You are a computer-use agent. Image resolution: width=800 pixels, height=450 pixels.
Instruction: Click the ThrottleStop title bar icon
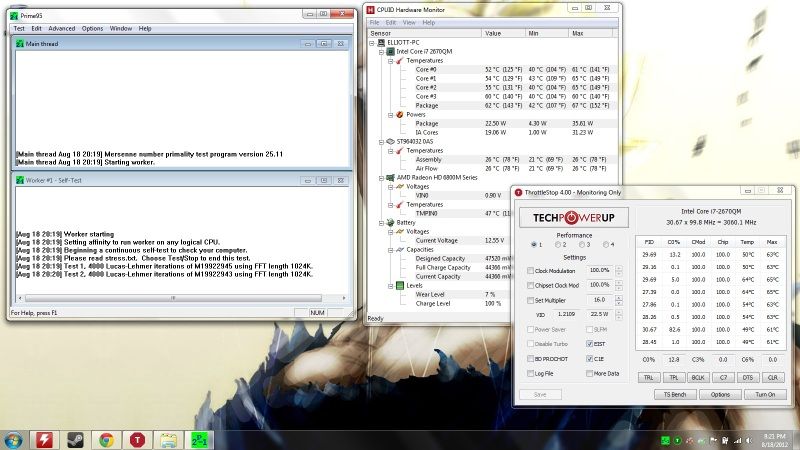tap(519, 192)
